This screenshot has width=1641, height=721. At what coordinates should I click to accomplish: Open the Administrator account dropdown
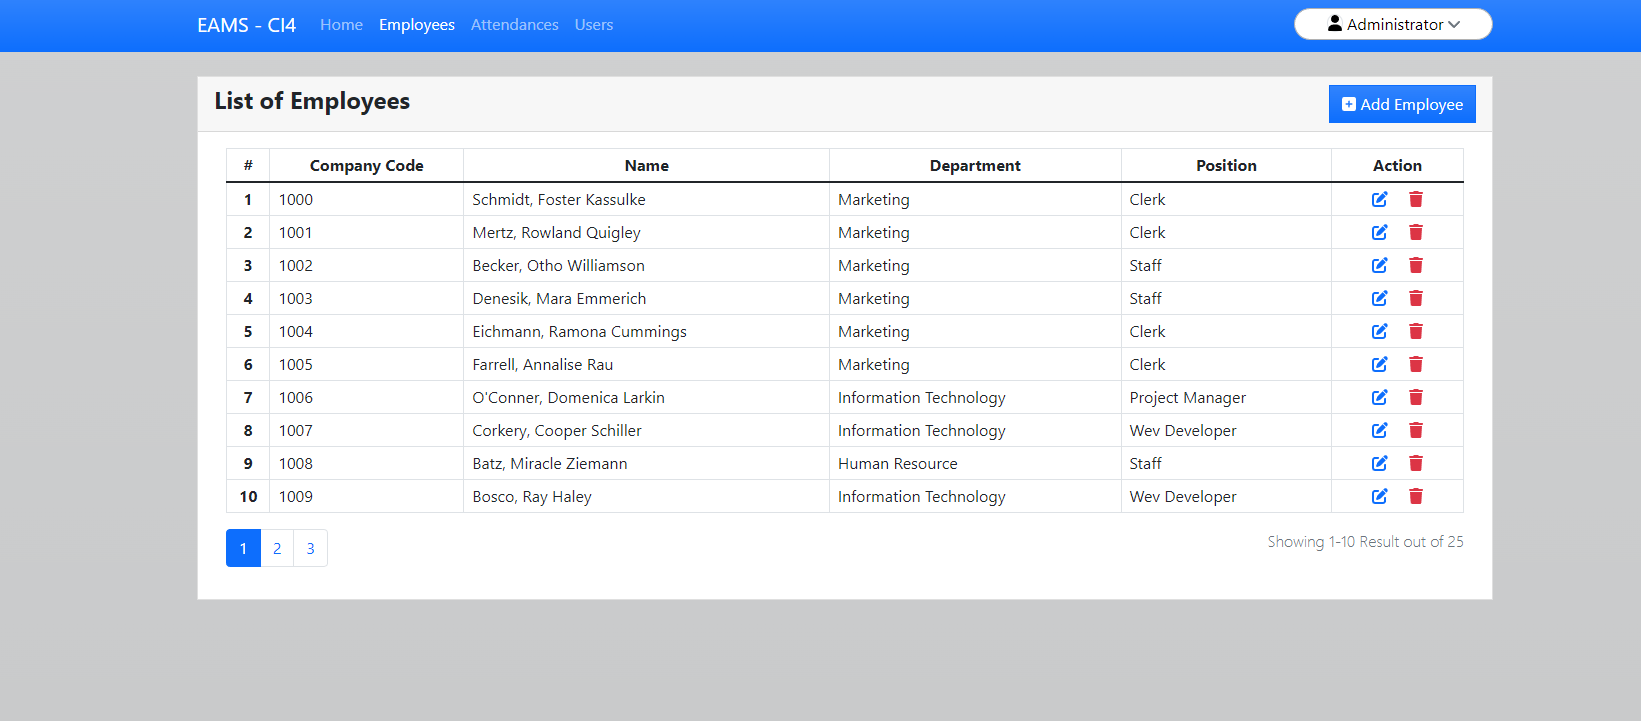click(1393, 24)
